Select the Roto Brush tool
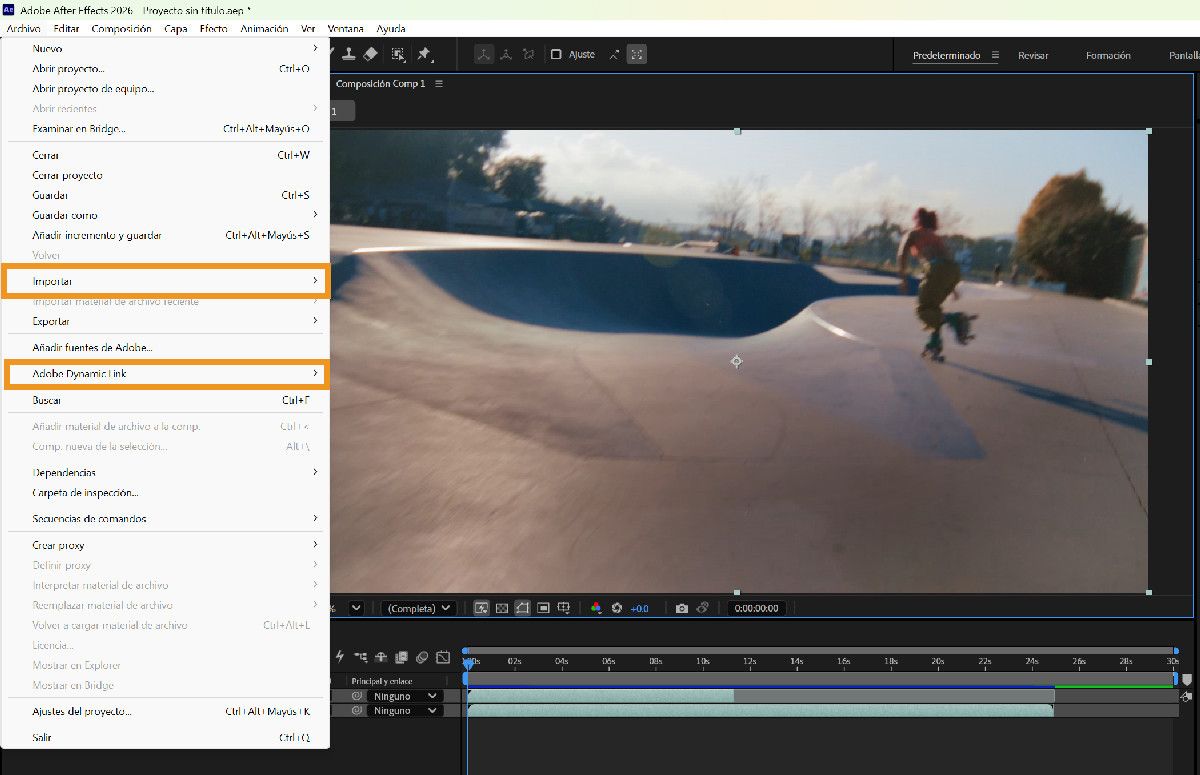The image size is (1200, 775). point(398,54)
